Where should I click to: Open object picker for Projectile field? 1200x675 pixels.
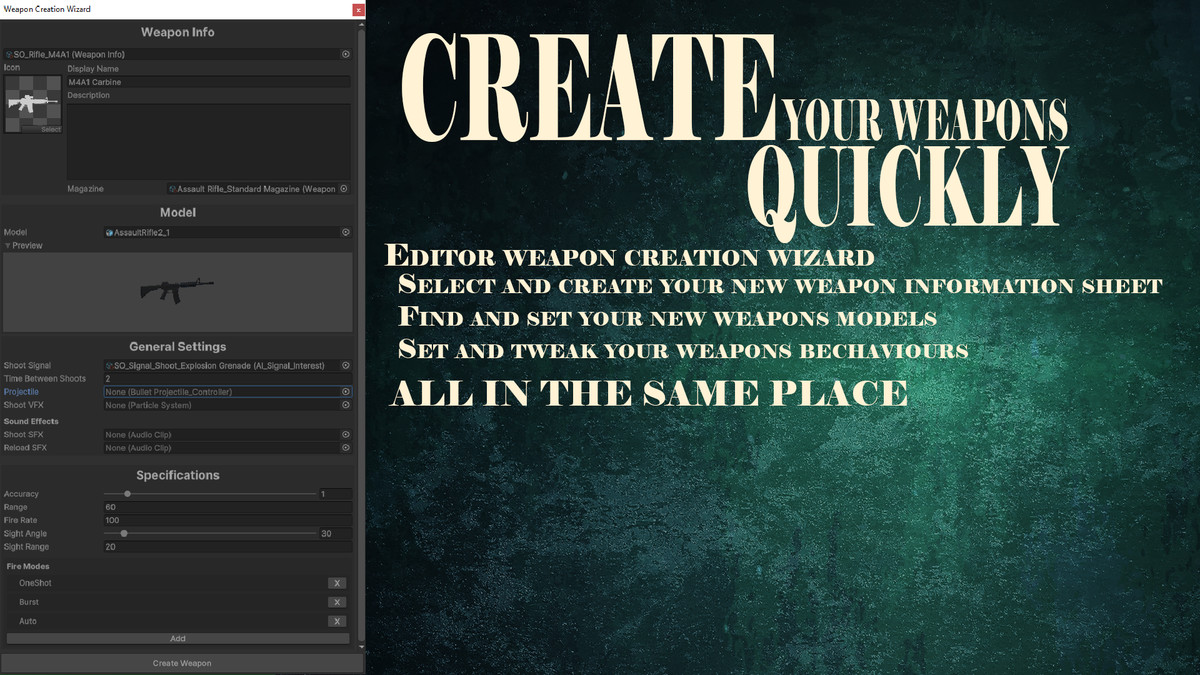346,392
